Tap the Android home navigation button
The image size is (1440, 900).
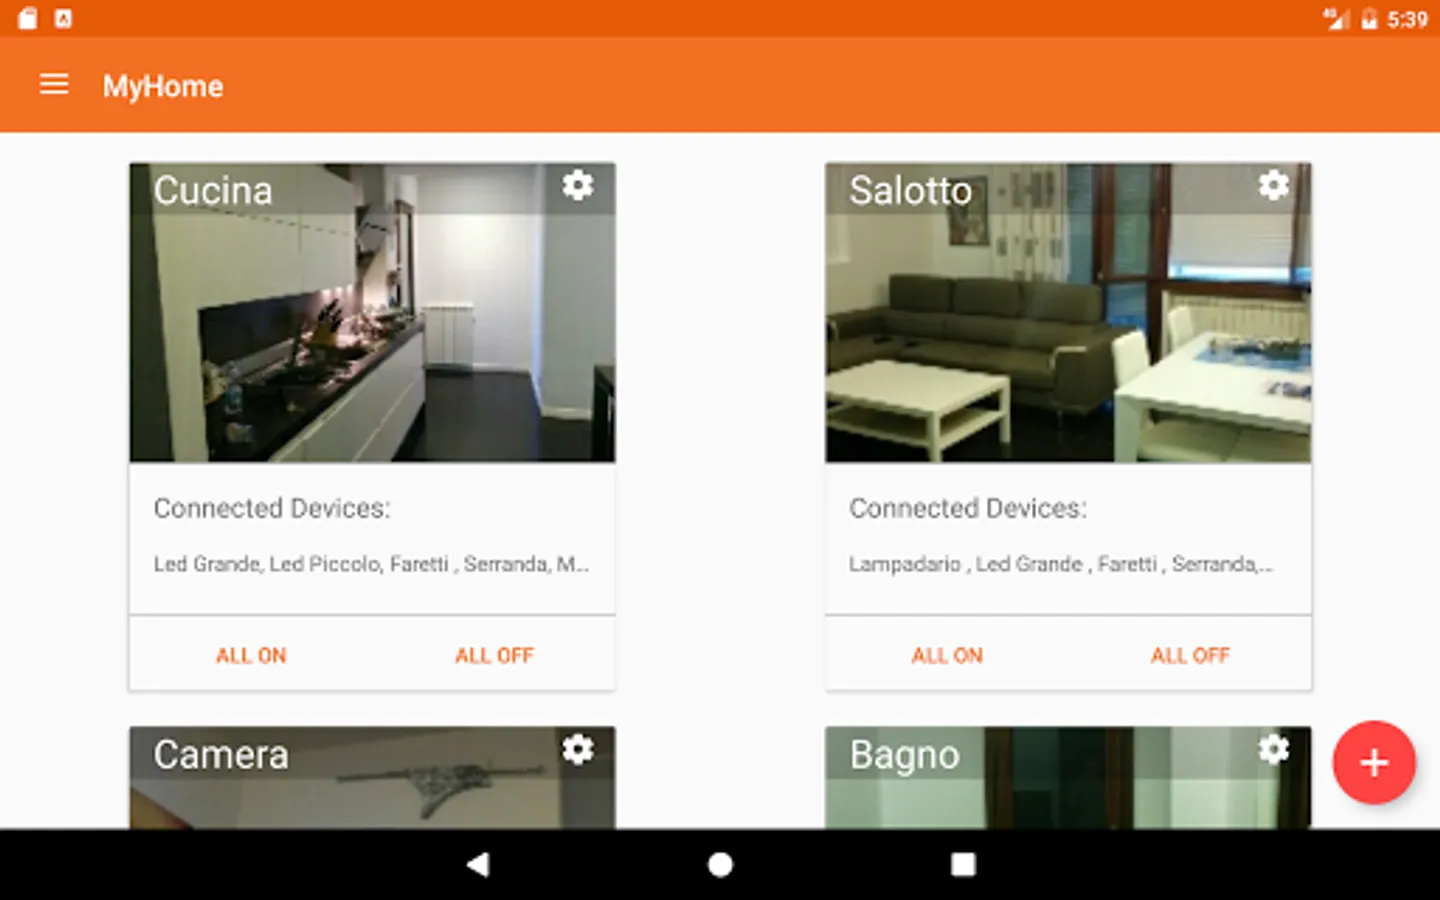click(x=720, y=864)
